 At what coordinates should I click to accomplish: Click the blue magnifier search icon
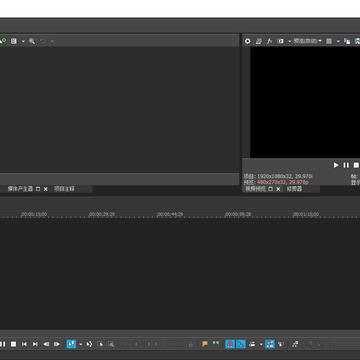(x=32, y=41)
